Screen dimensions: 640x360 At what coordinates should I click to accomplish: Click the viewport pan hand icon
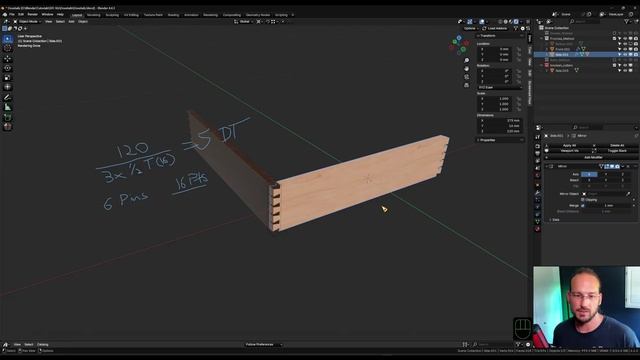467,69
